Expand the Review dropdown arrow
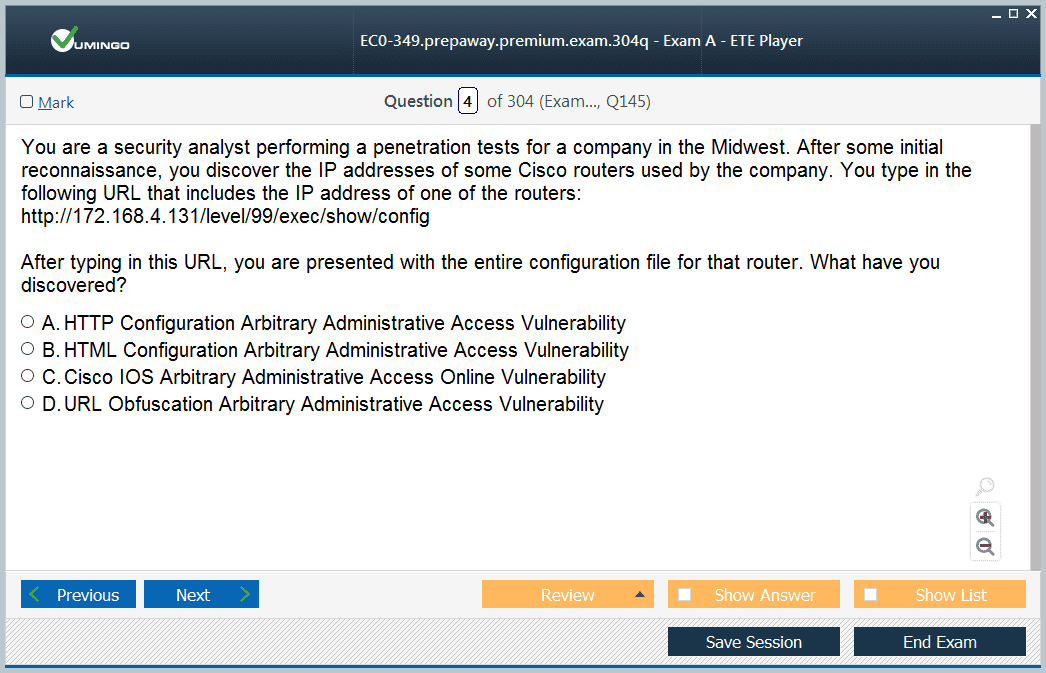Screen dimensions: 1046x673 click(640, 595)
